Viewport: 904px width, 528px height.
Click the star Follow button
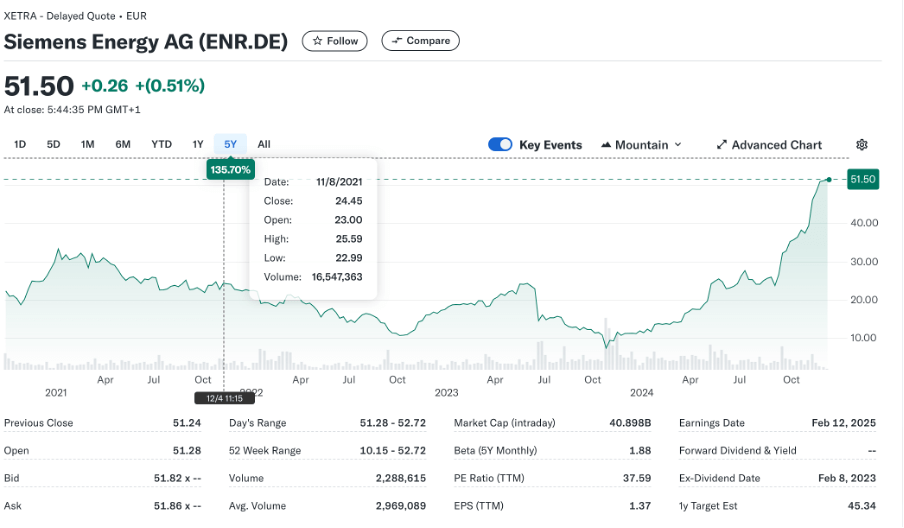(335, 41)
